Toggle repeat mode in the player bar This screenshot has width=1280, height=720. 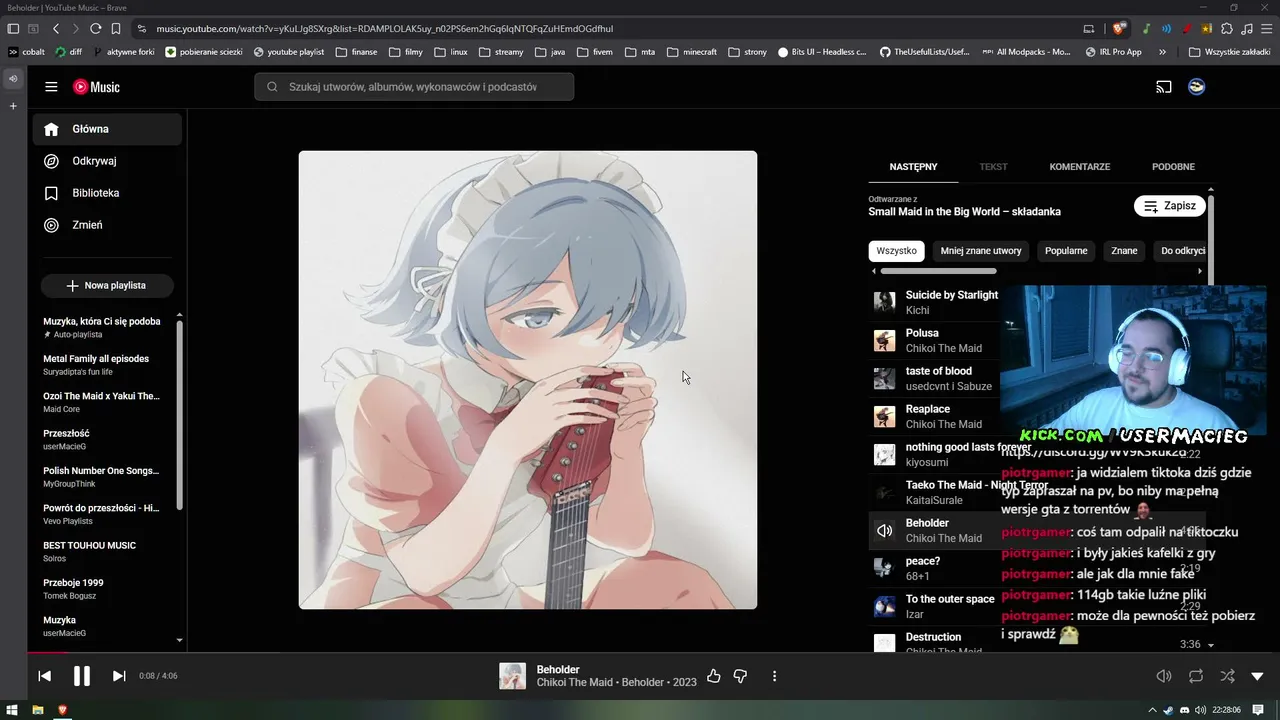point(1196,676)
